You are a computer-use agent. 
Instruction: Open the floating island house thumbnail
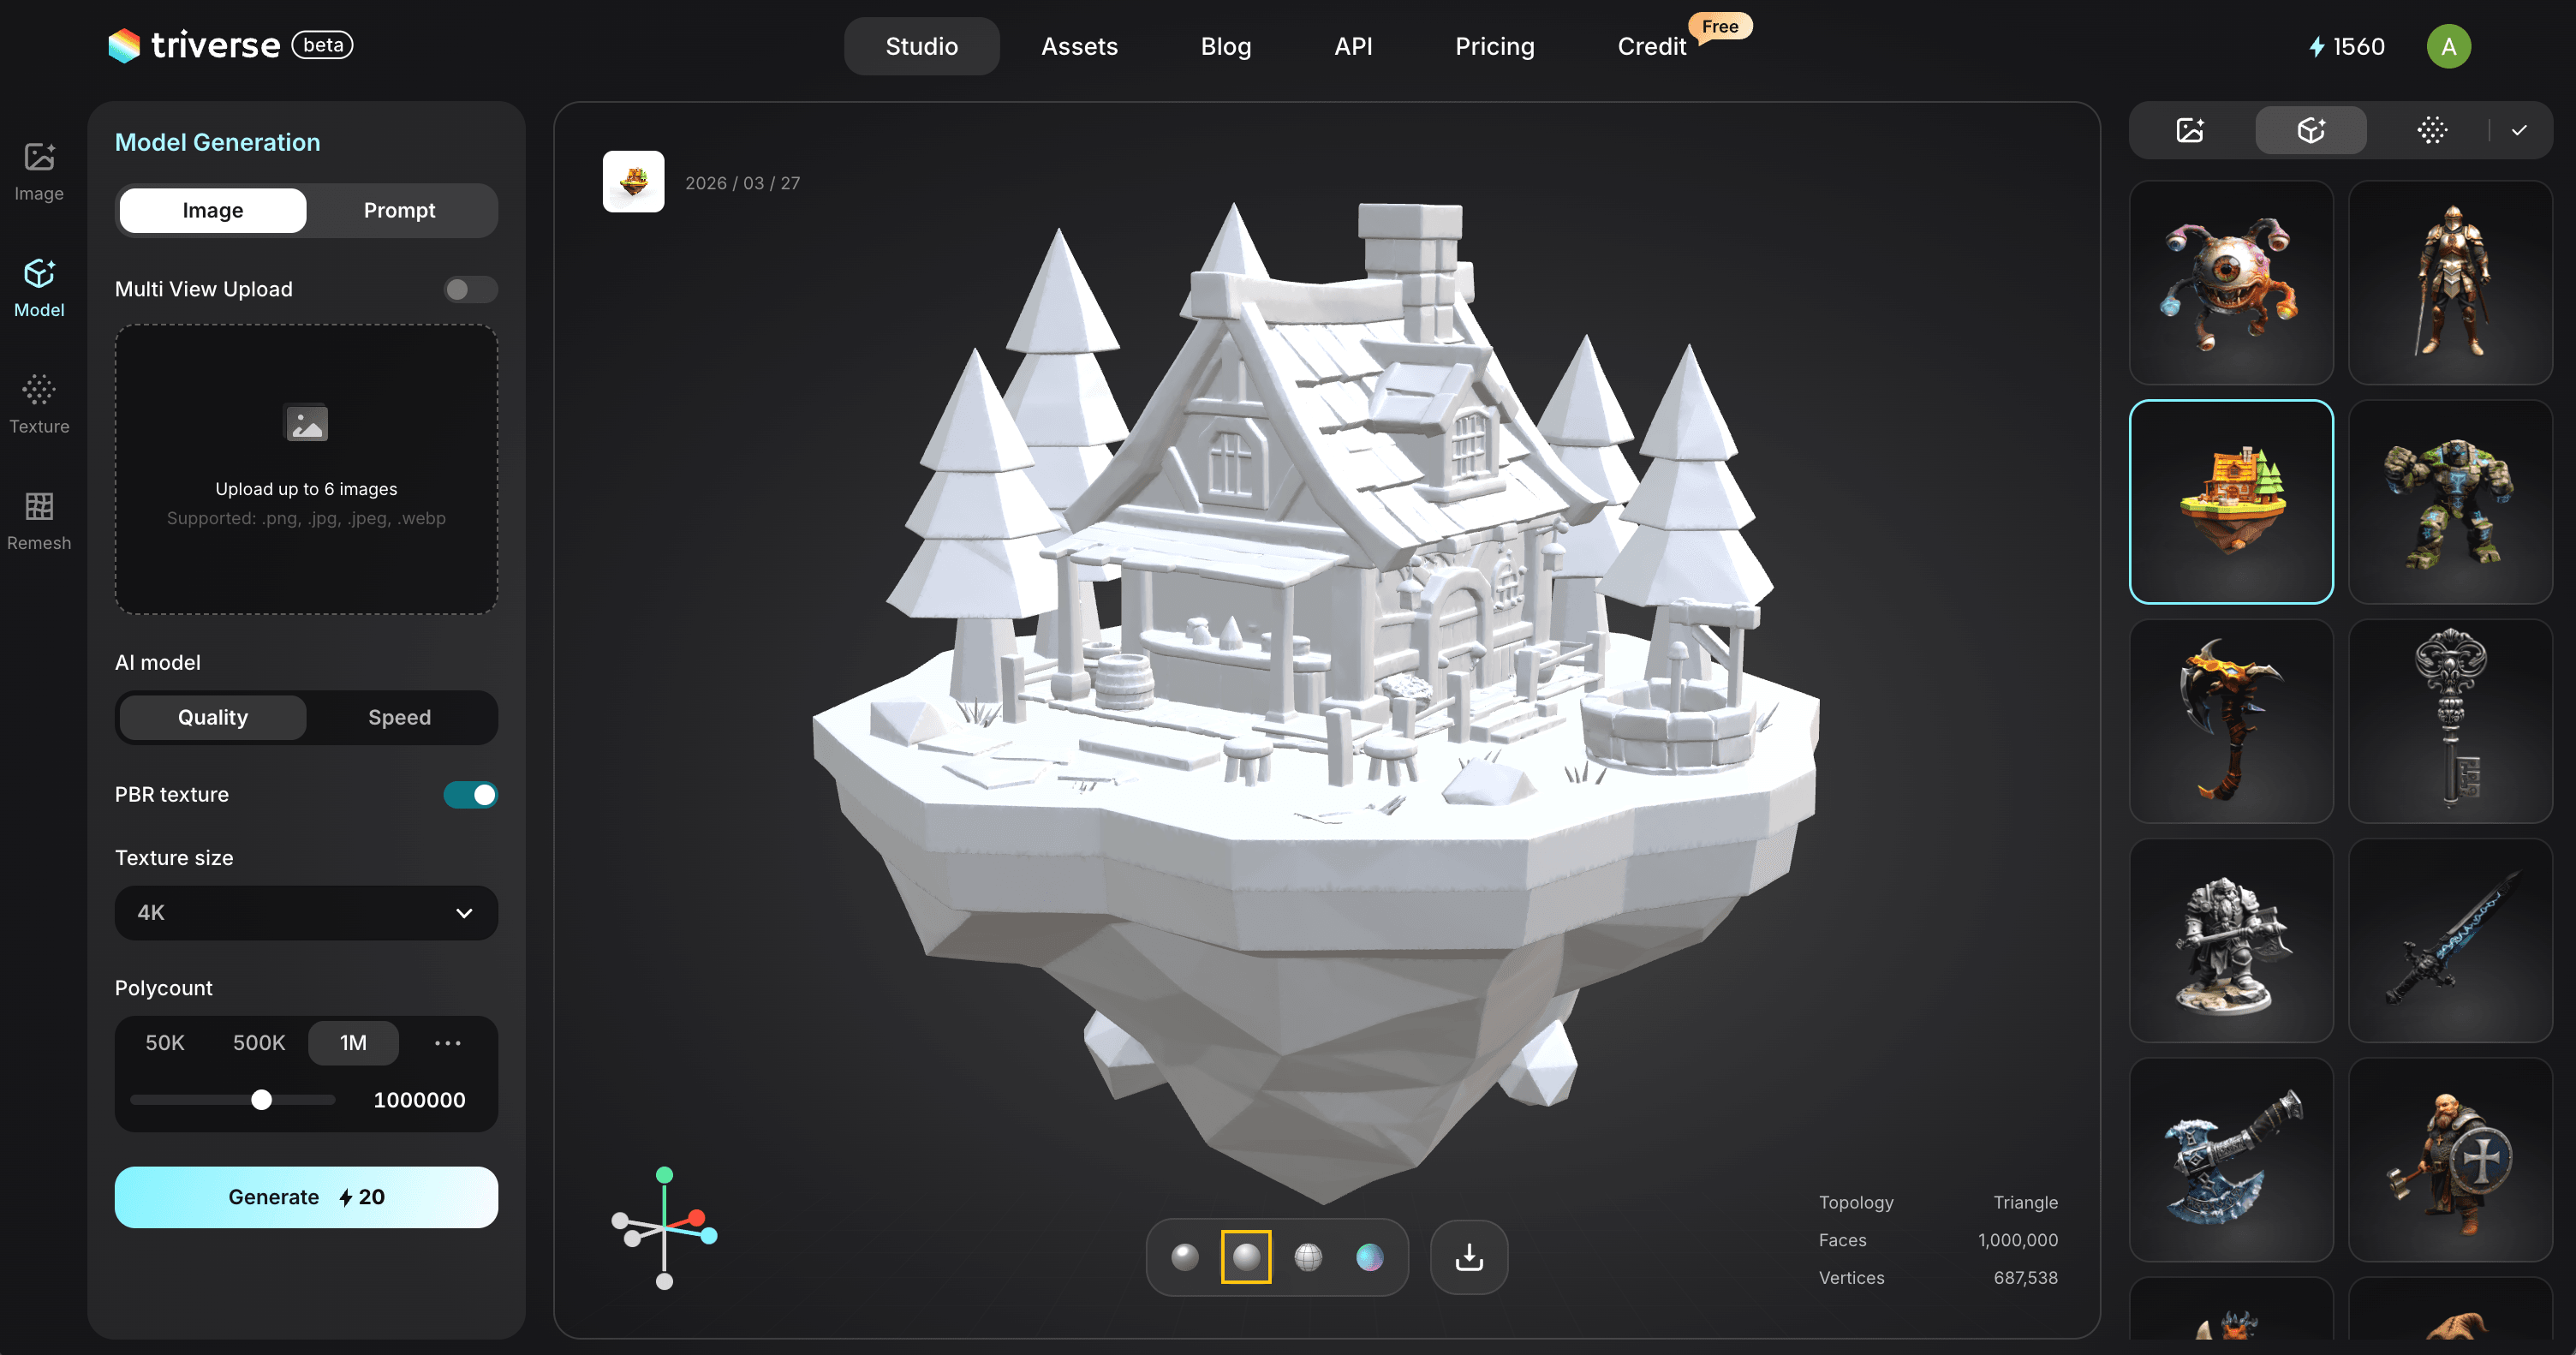click(2231, 501)
